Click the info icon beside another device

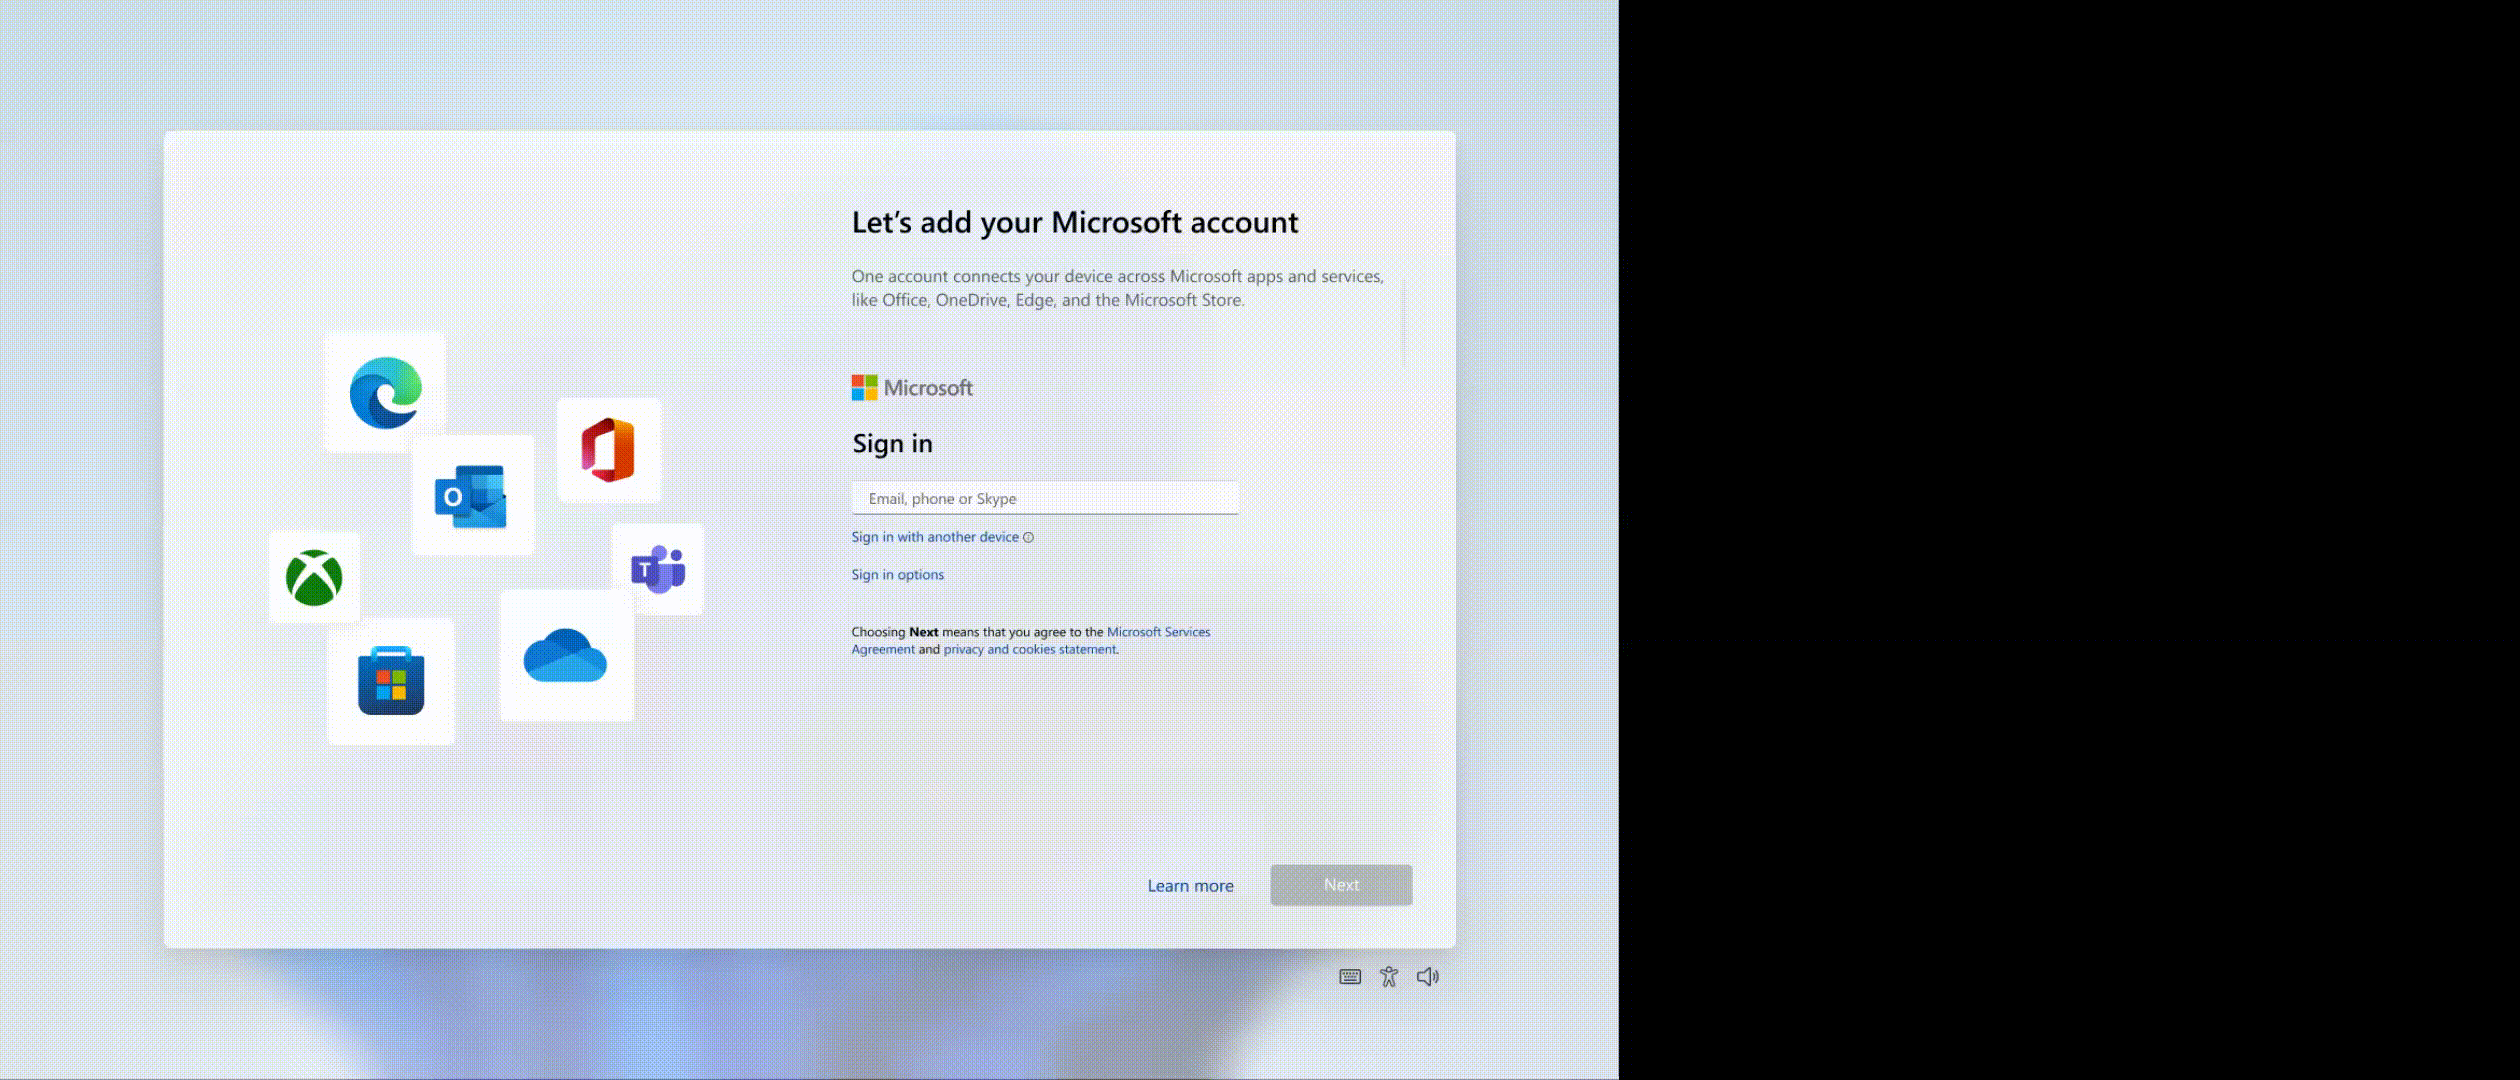pyautogui.click(x=1028, y=538)
